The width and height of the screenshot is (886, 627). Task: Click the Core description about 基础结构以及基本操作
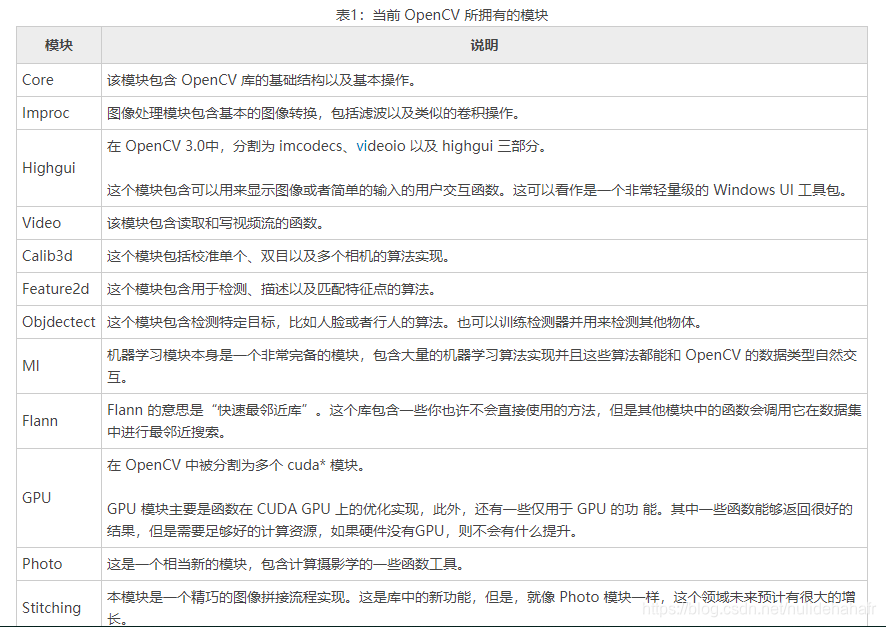click(262, 80)
